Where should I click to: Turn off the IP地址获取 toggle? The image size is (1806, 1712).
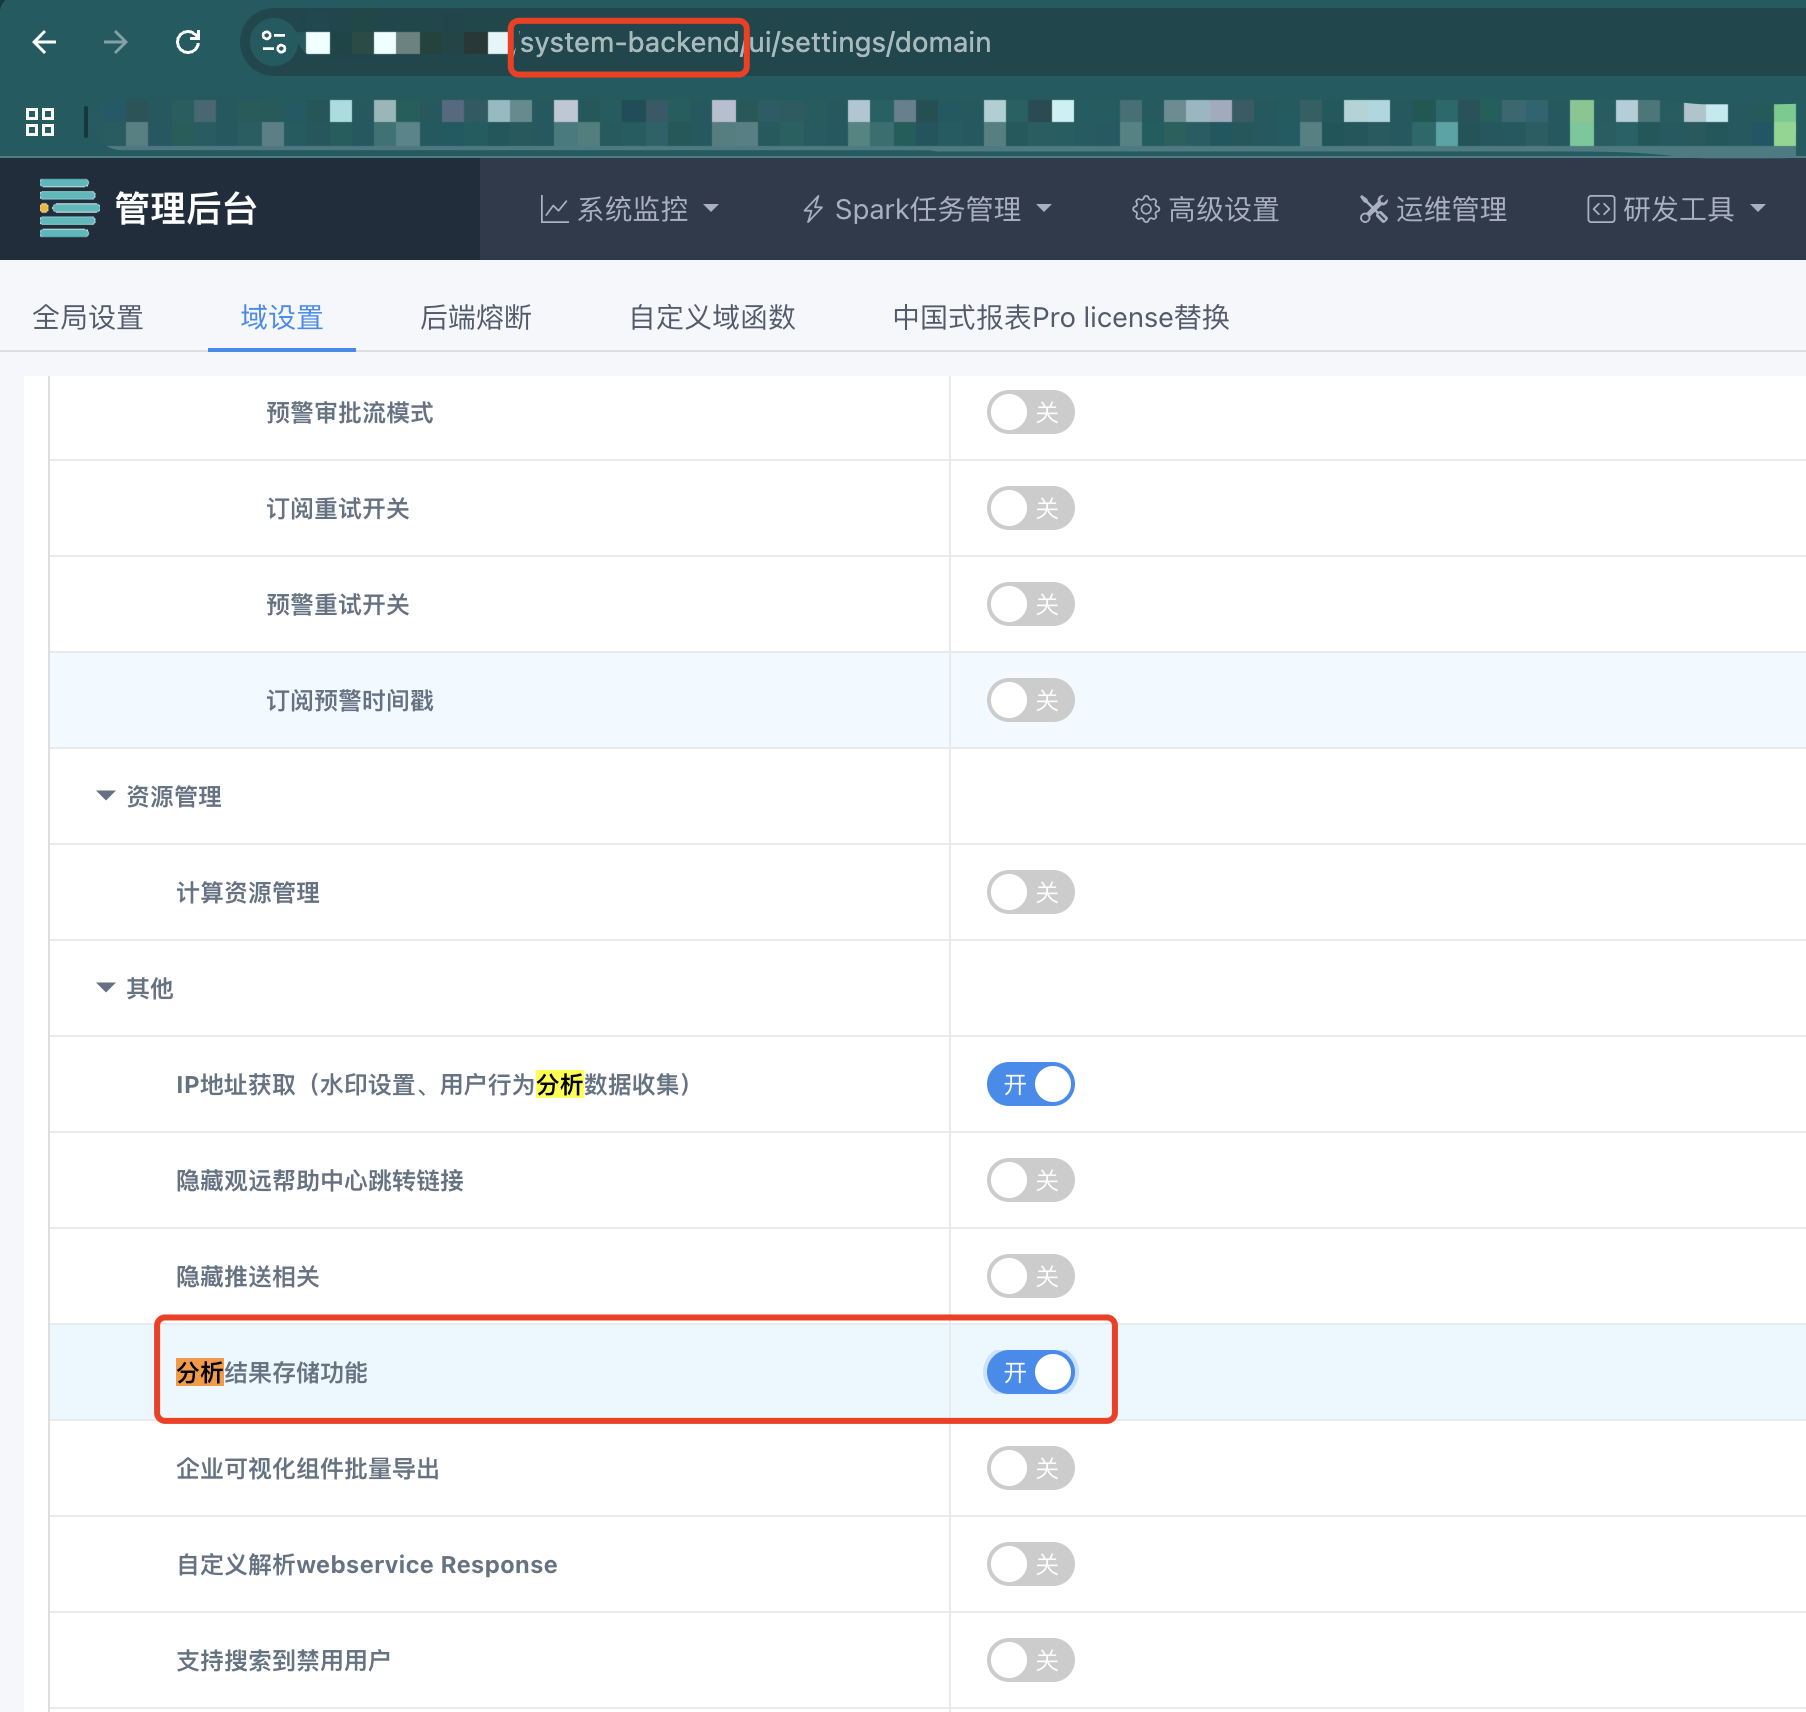pos(1030,1084)
